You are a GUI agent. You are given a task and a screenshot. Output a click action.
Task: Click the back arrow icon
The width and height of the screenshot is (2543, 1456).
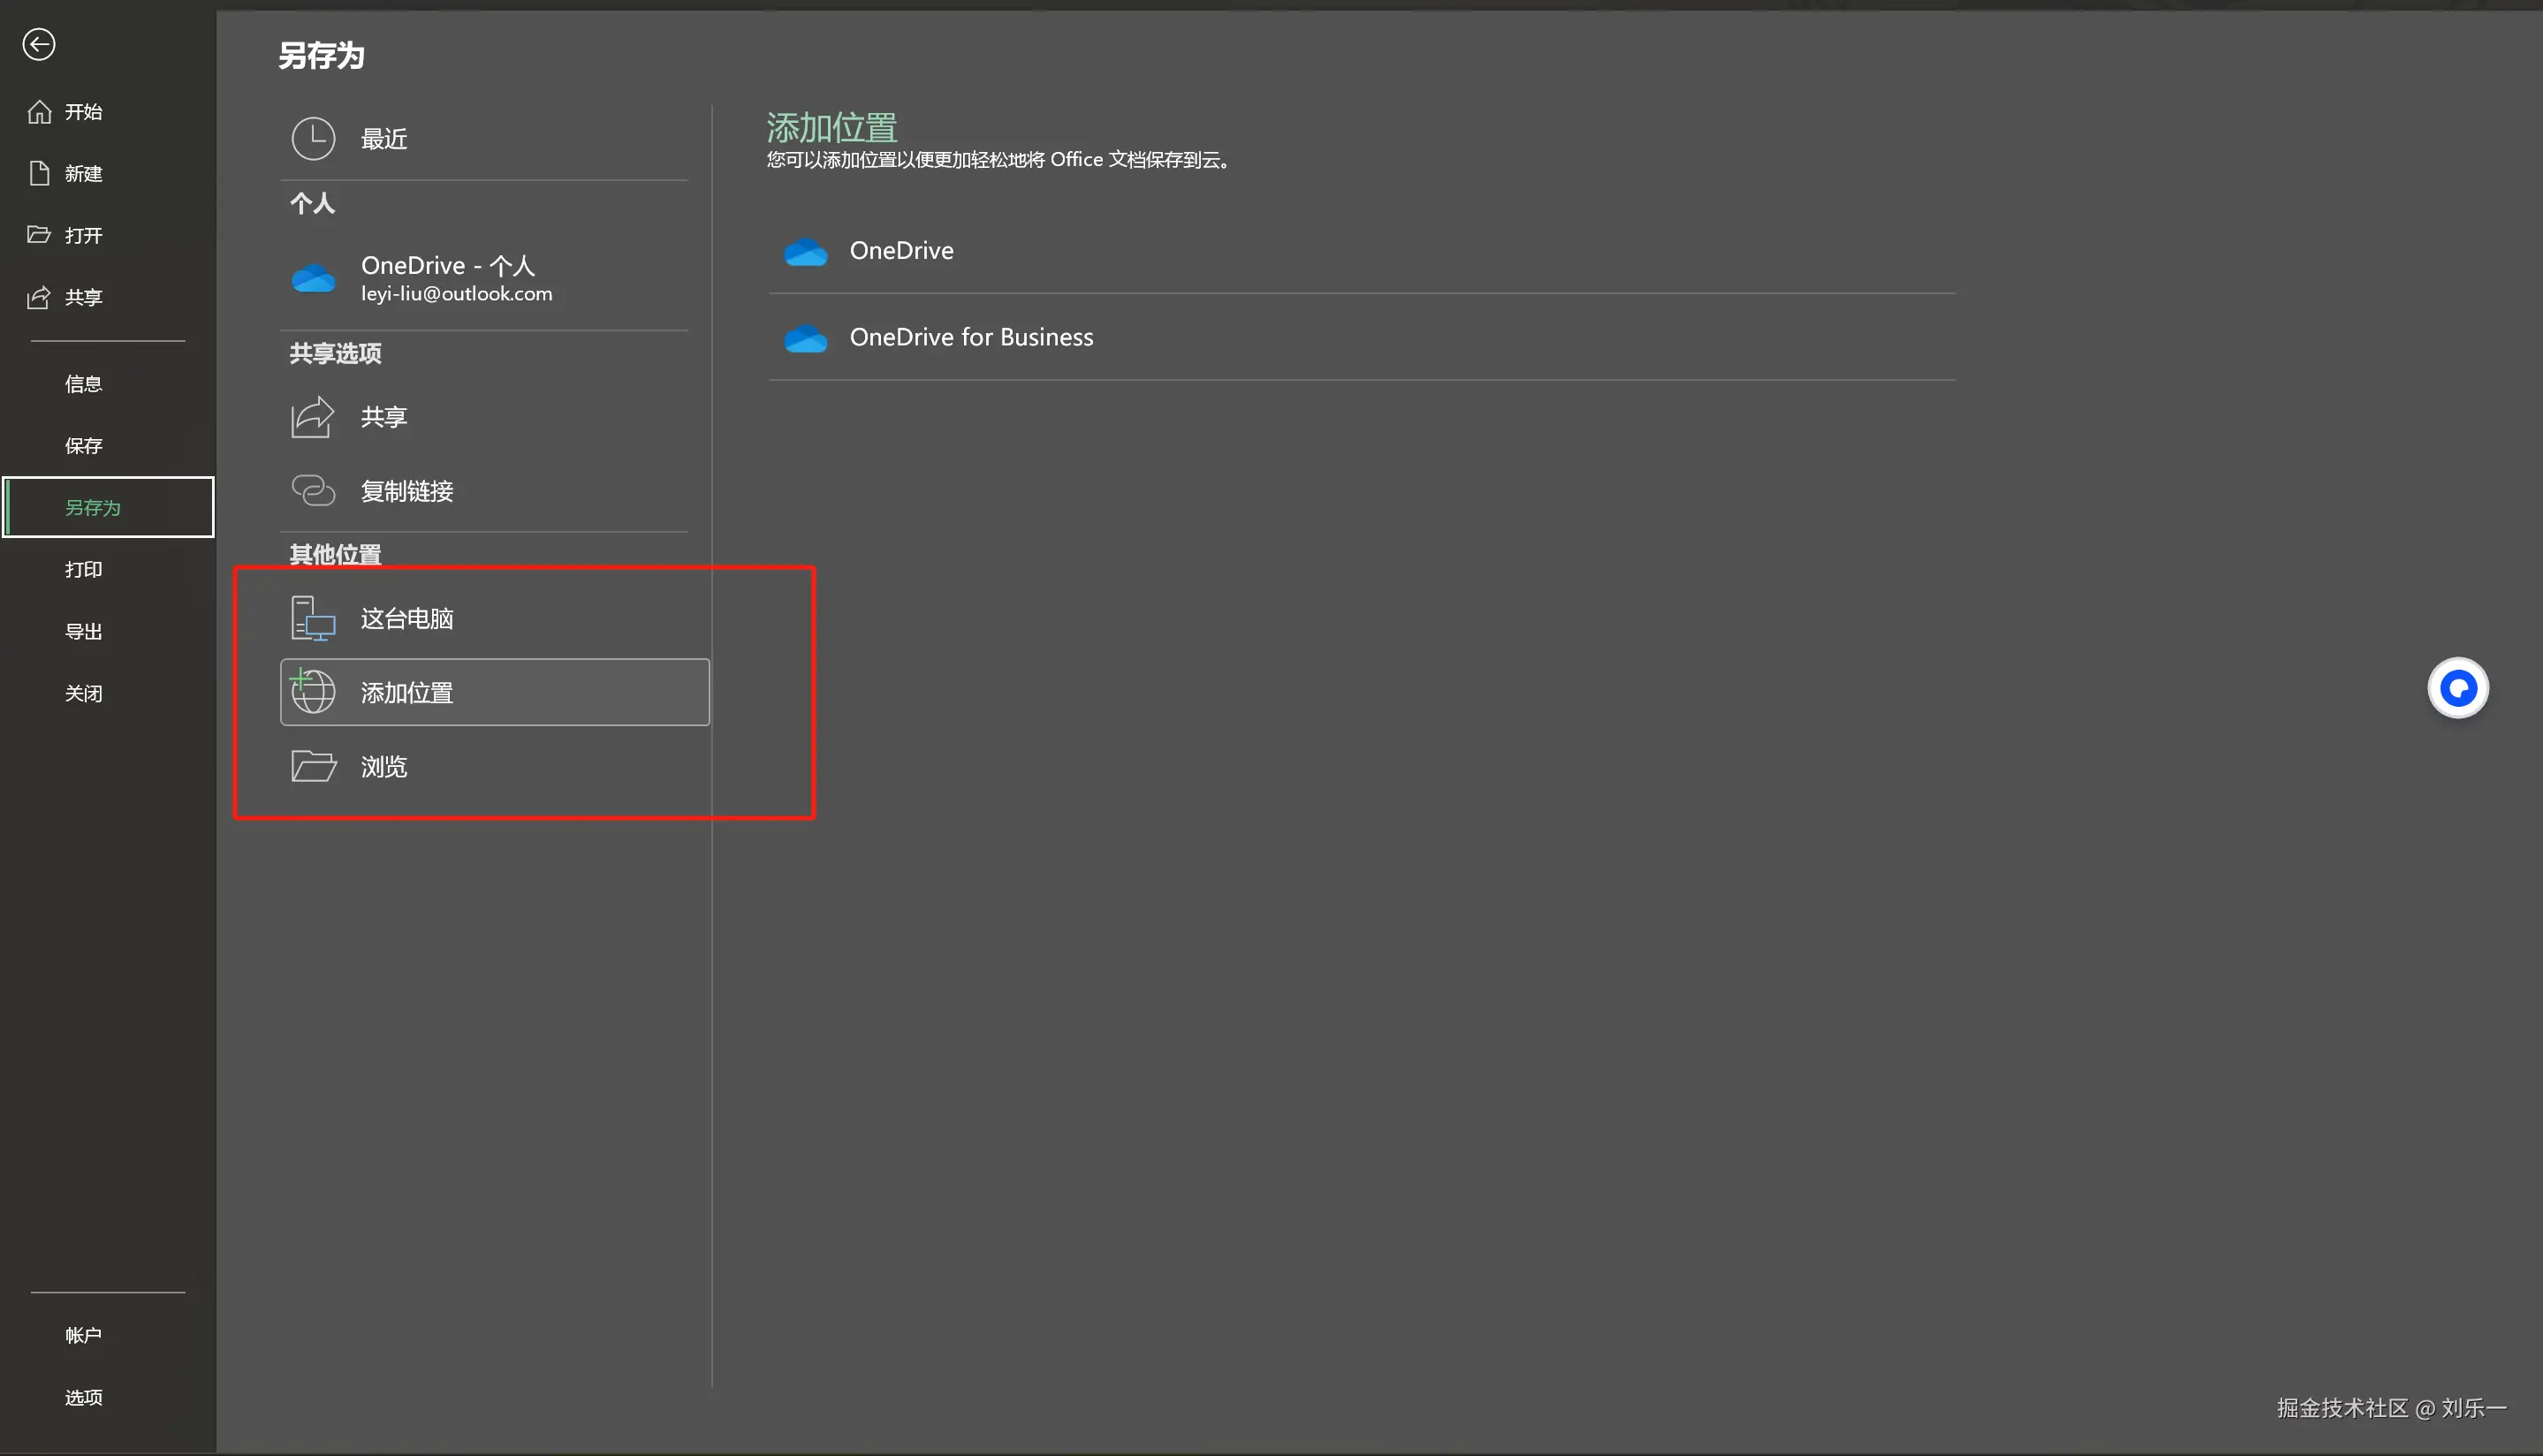coord(38,44)
